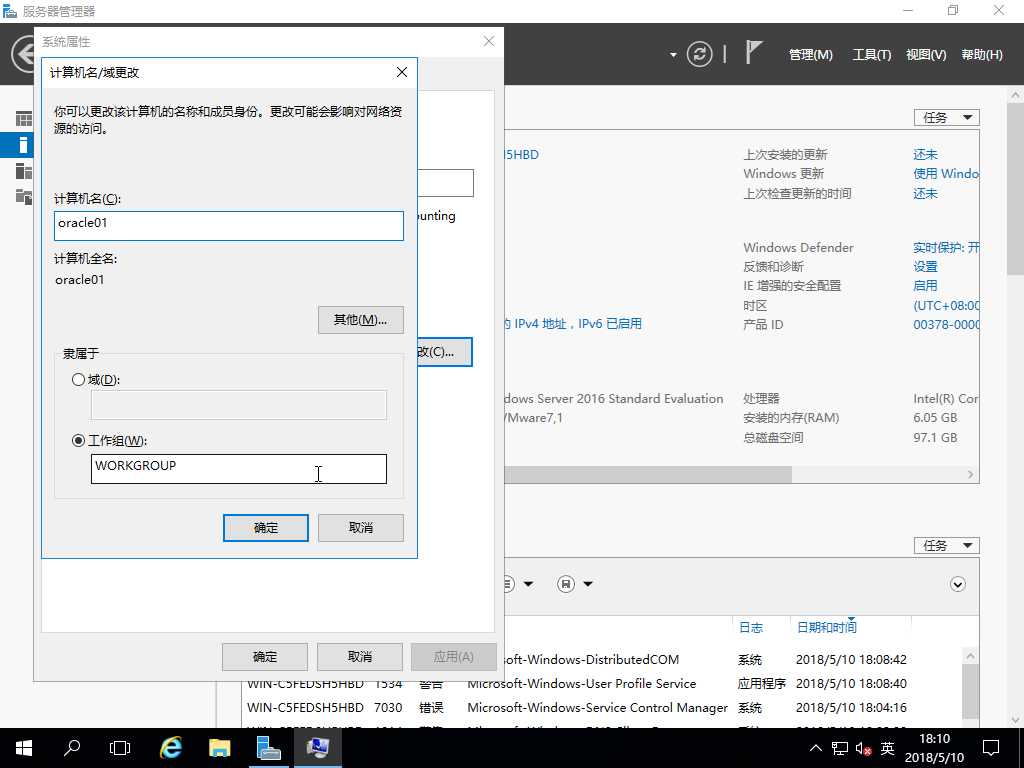Image resolution: width=1024 pixels, height=768 pixels.
Task: Select the 域(D) domain radio button
Action: point(78,379)
